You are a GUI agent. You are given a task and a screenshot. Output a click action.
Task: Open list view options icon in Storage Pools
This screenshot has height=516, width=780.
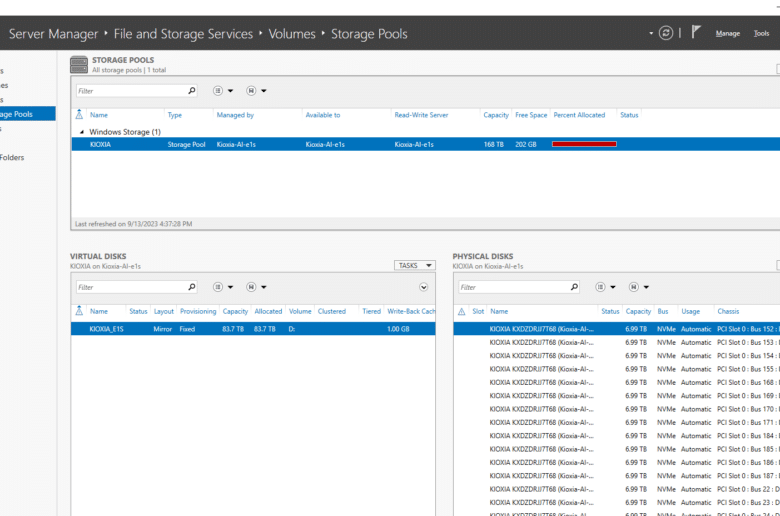[217, 91]
